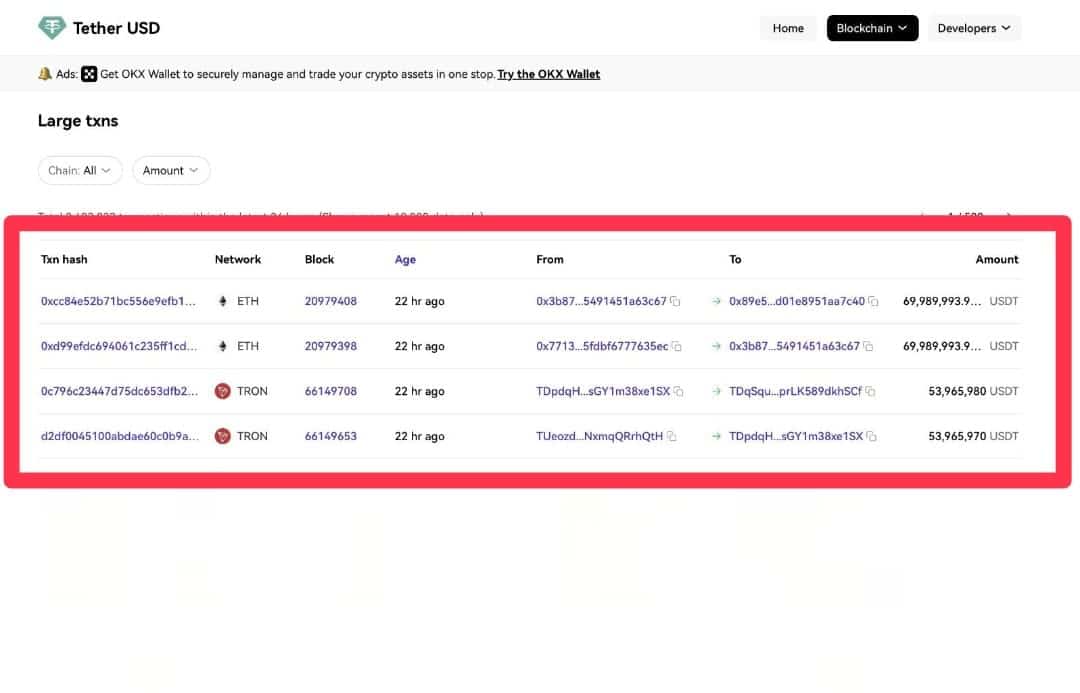Click the To column header
This screenshot has width=1080, height=693.
pos(735,260)
